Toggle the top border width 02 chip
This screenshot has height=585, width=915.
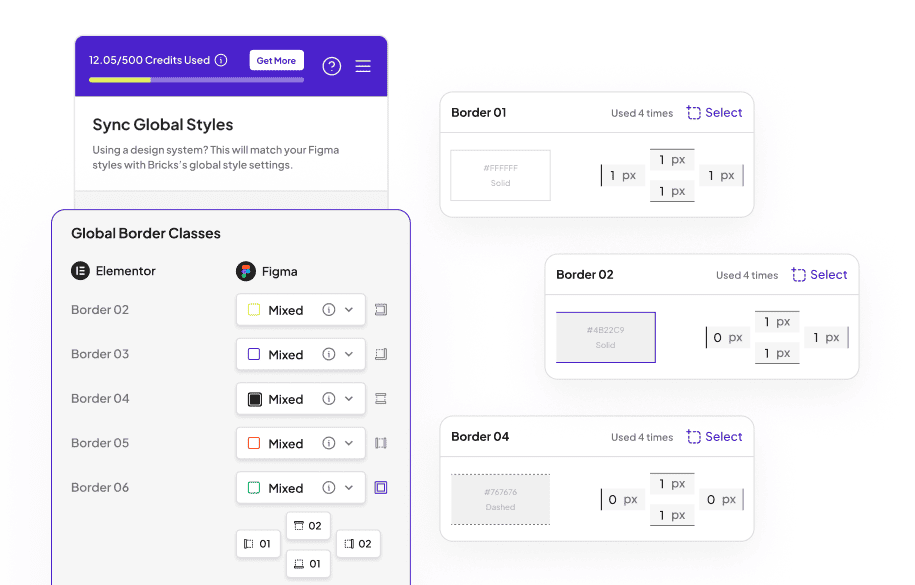point(308,526)
